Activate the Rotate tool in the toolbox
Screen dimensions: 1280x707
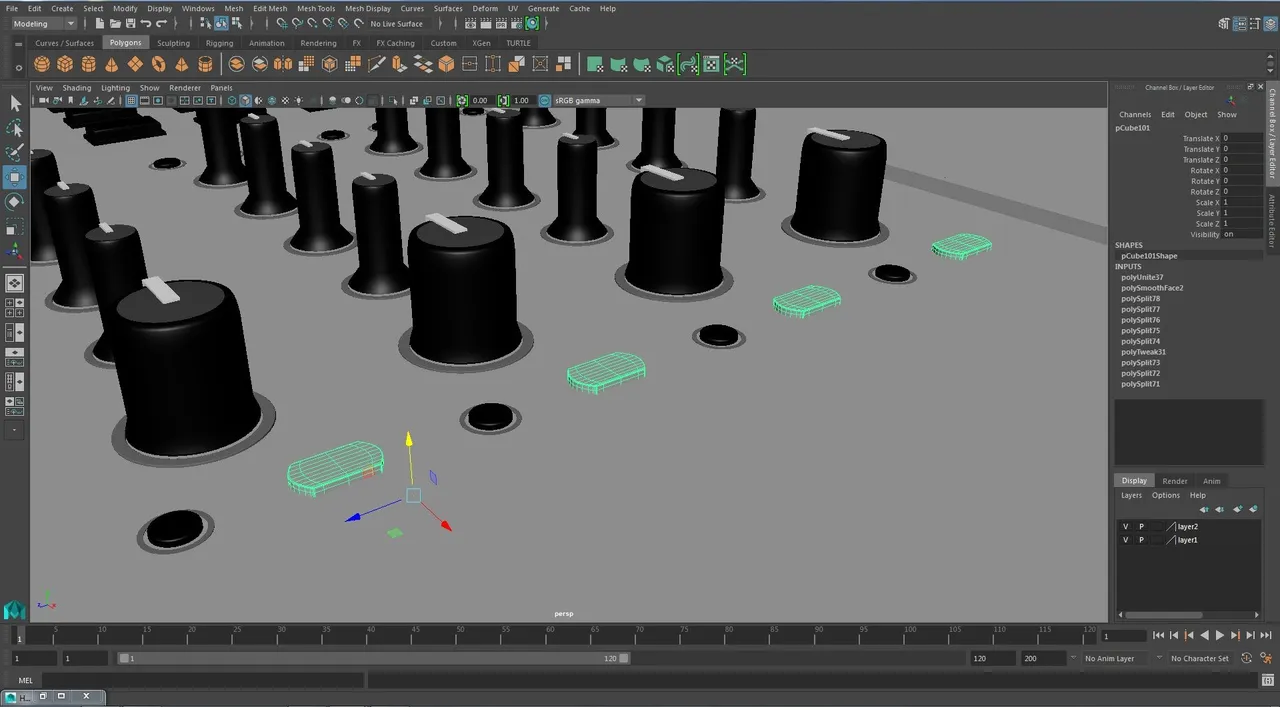tap(15, 203)
